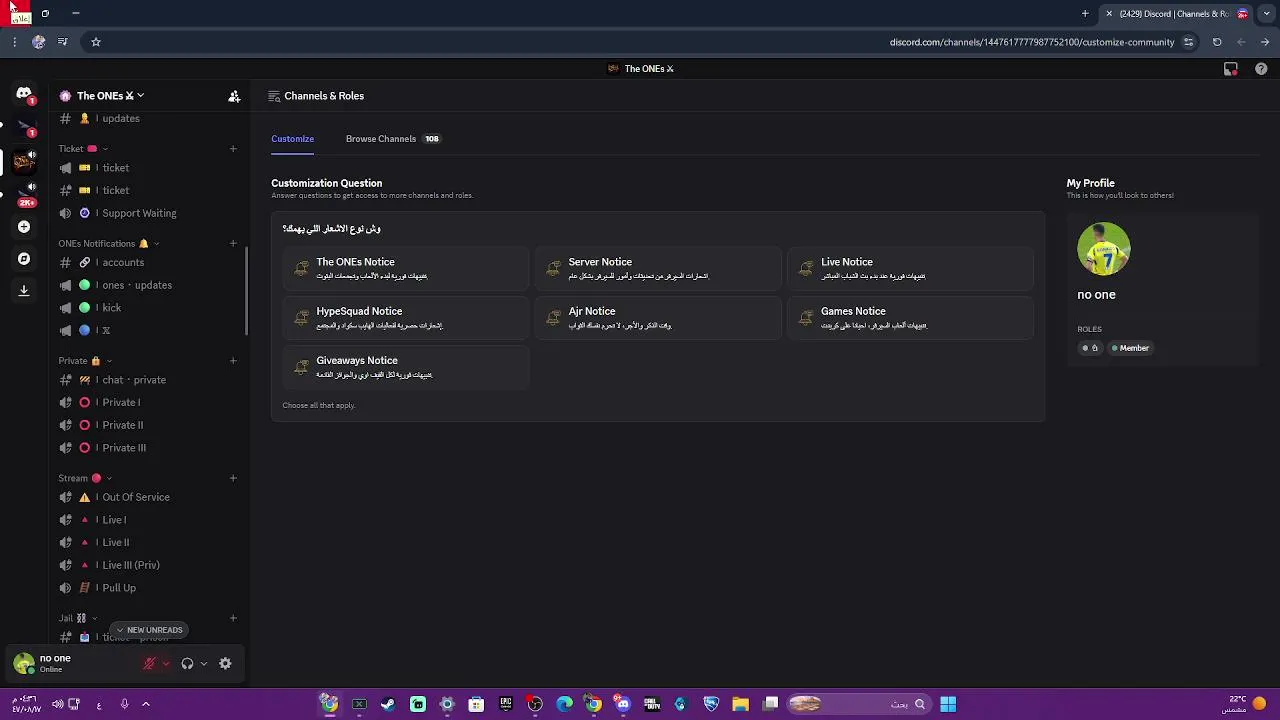Collapse the Jail category
This screenshot has width=1280, height=720.
(x=77, y=618)
